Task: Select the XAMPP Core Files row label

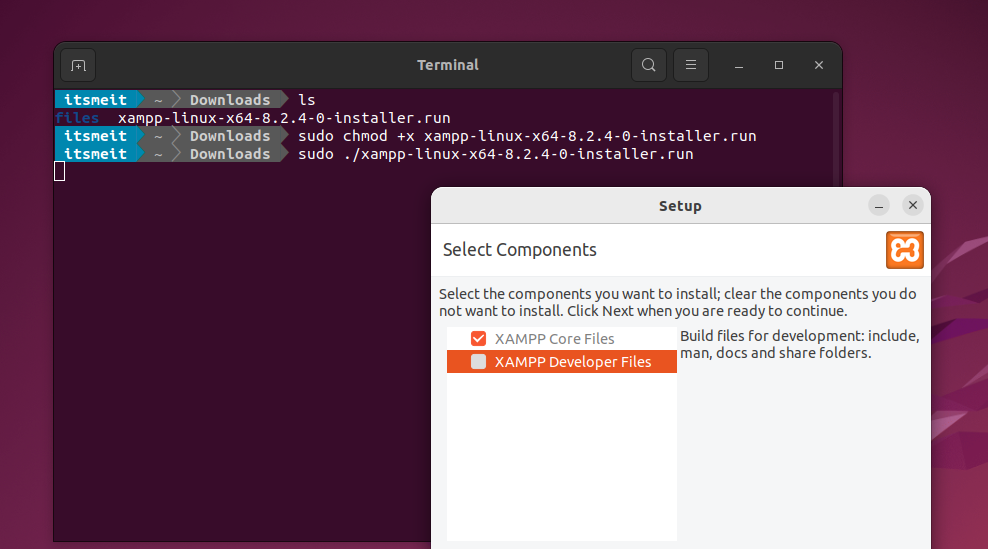Action: [554, 339]
